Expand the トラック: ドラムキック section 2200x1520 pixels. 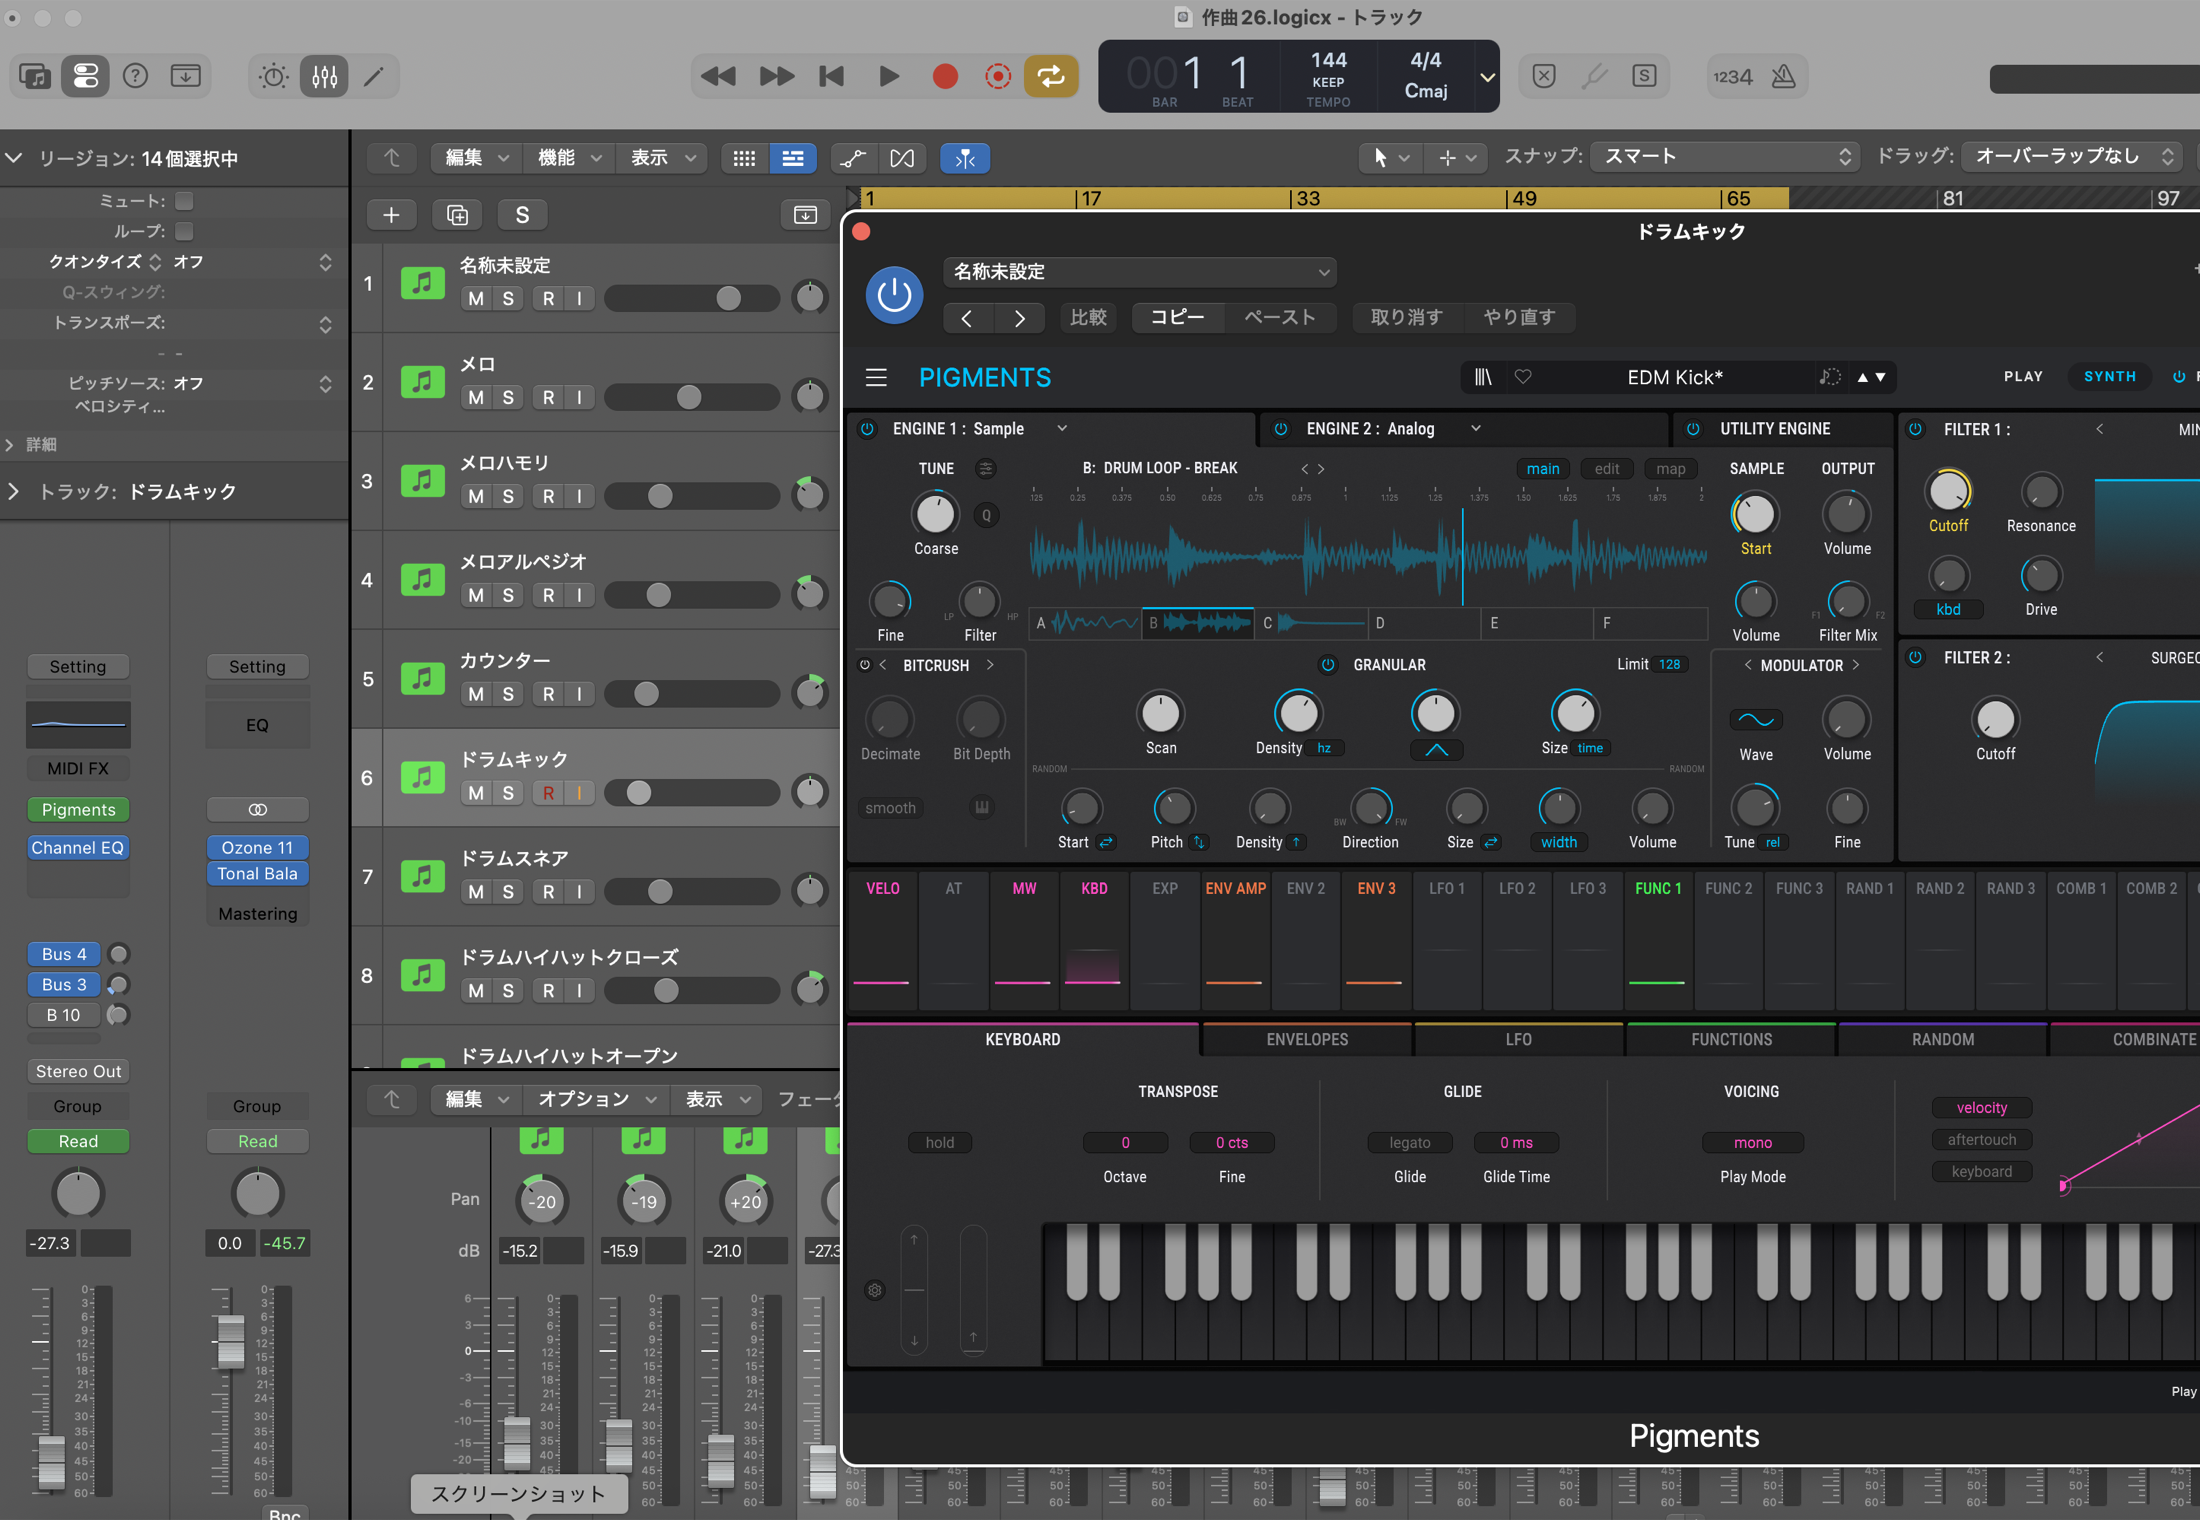(x=13, y=491)
